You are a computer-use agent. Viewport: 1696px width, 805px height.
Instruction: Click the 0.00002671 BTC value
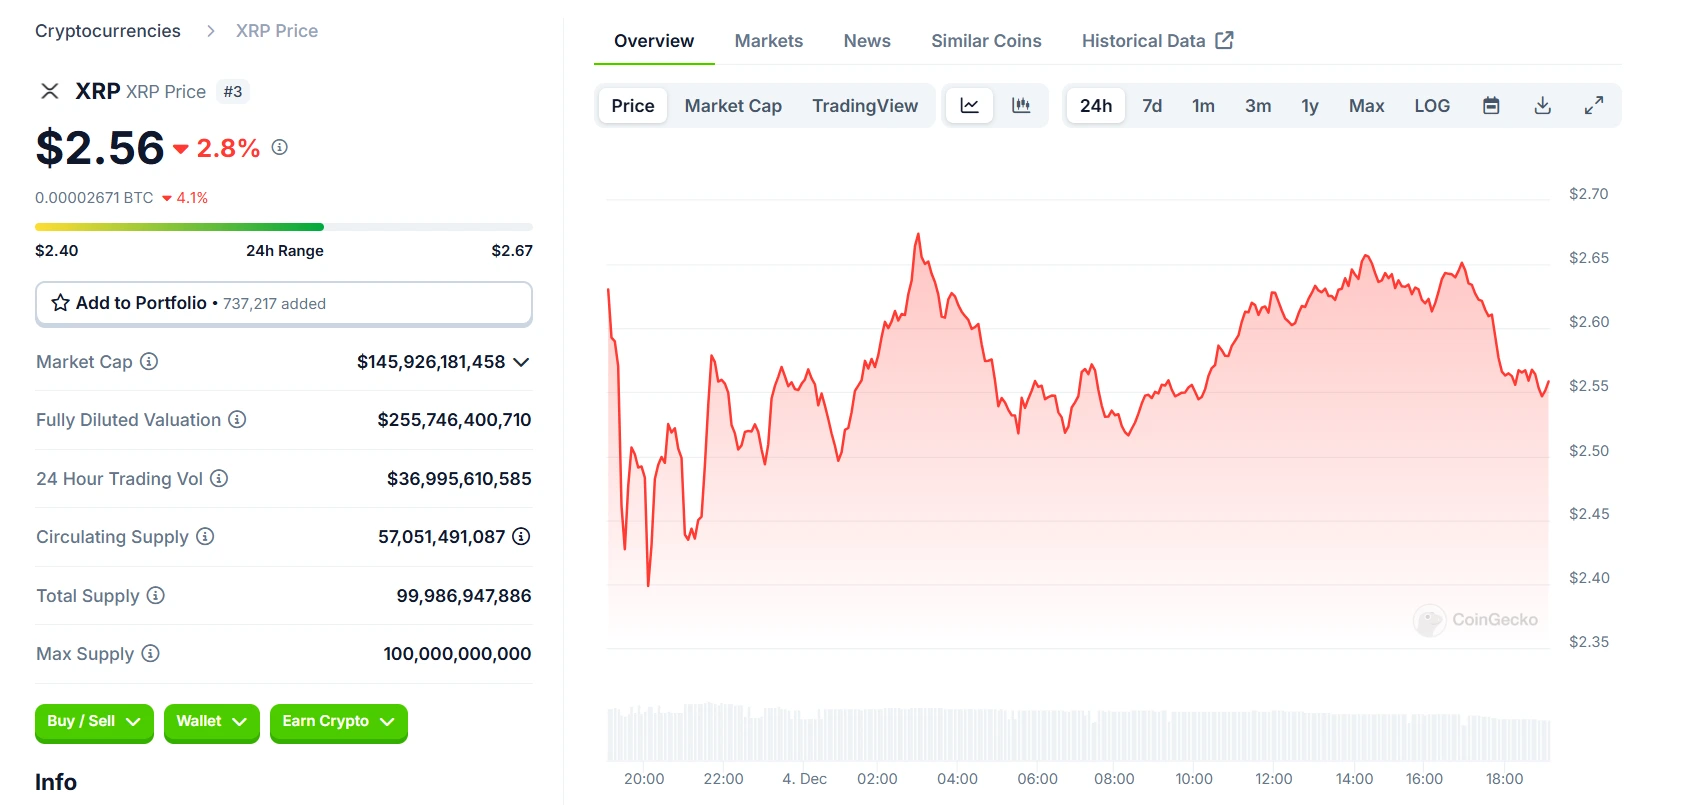tap(94, 198)
